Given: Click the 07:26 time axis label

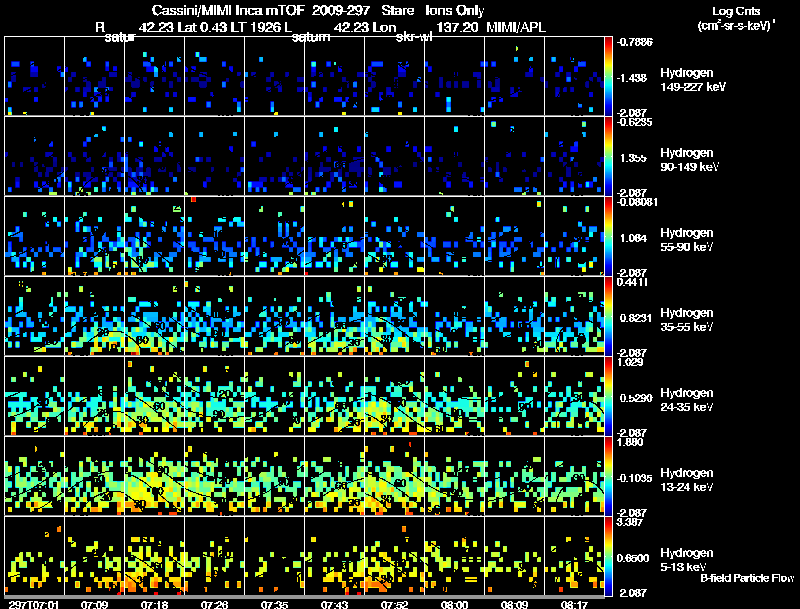Looking at the screenshot, I should 214,604.
